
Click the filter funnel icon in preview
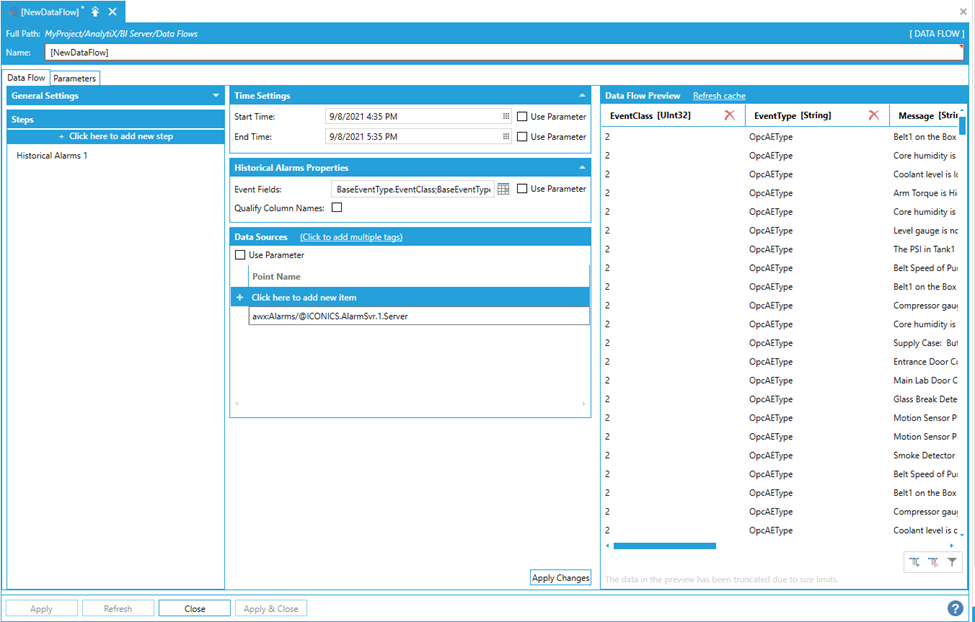tap(952, 563)
